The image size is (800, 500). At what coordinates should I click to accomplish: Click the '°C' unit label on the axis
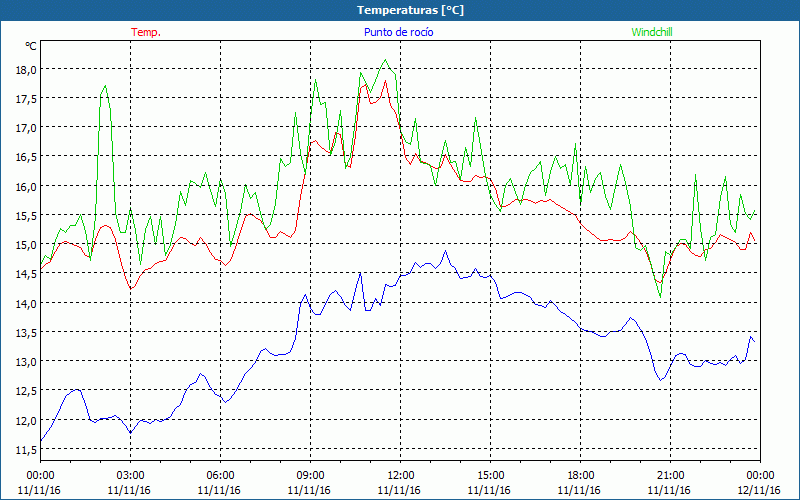point(31,46)
